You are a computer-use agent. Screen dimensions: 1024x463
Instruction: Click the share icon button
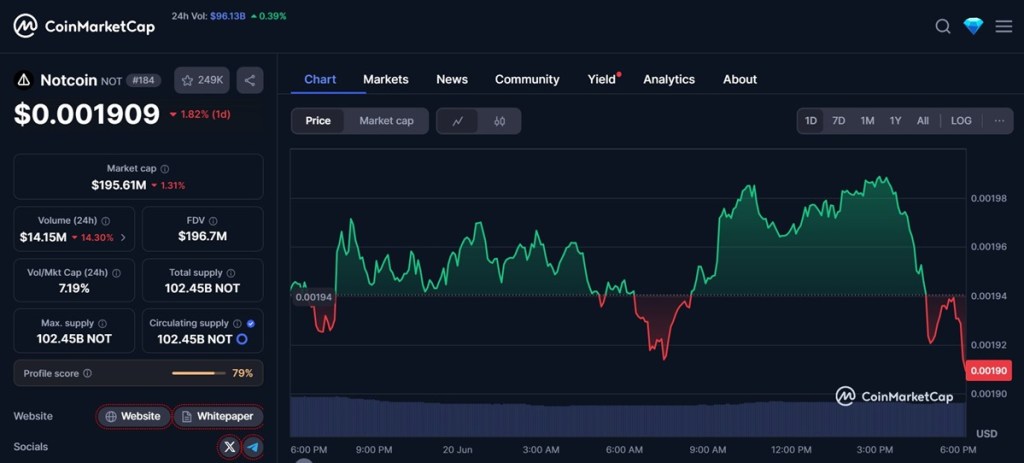click(249, 80)
